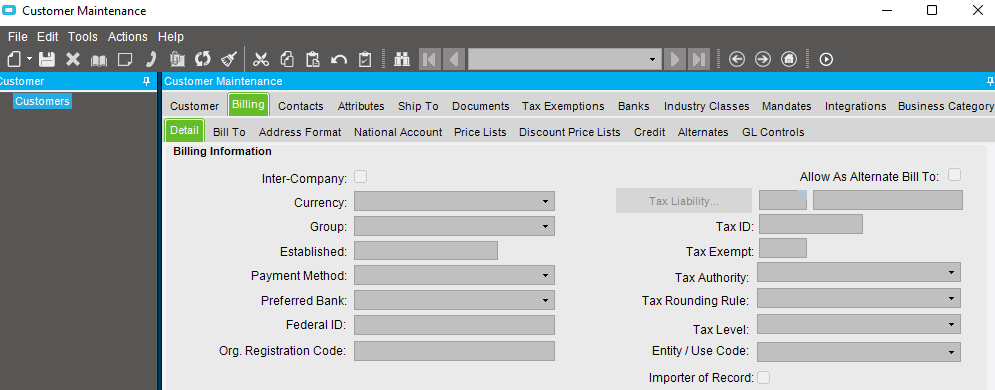Toggle the Inter-Company checkbox
Screen dimensions: 995x390
pyautogui.click(x=360, y=177)
